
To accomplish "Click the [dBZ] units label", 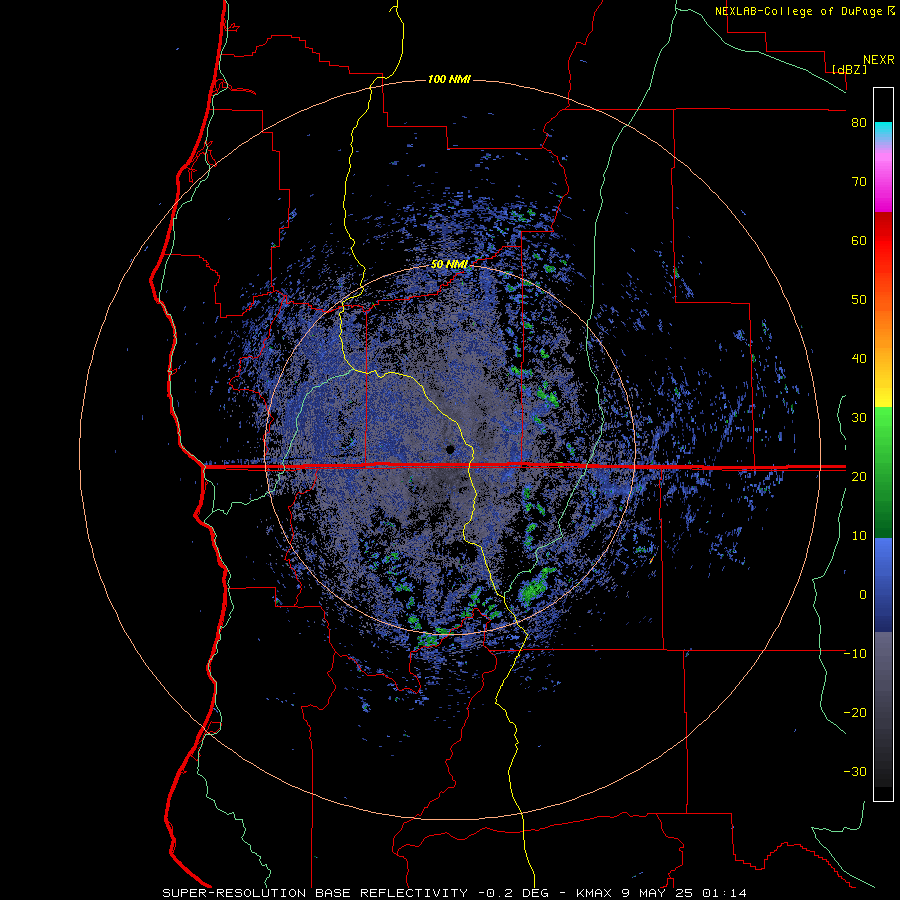I will [849, 69].
